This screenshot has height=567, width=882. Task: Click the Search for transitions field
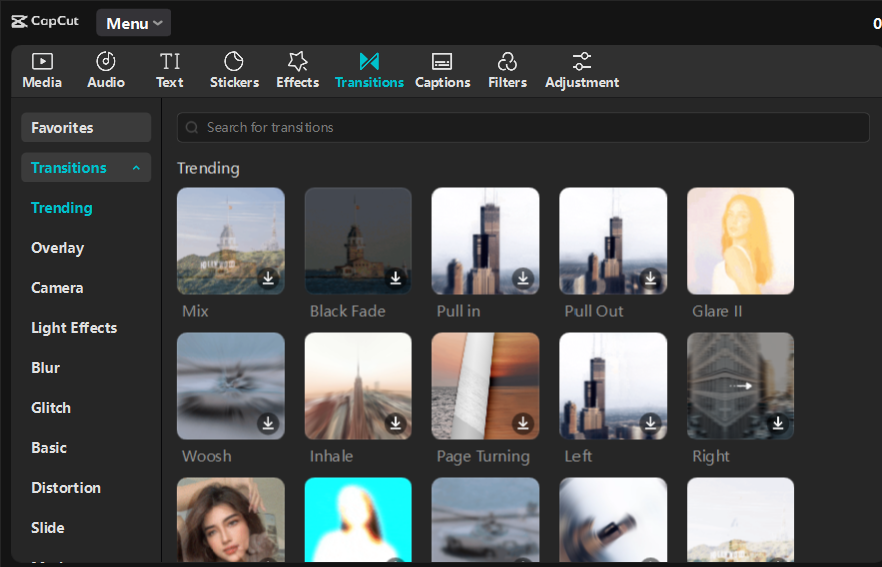pos(523,127)
